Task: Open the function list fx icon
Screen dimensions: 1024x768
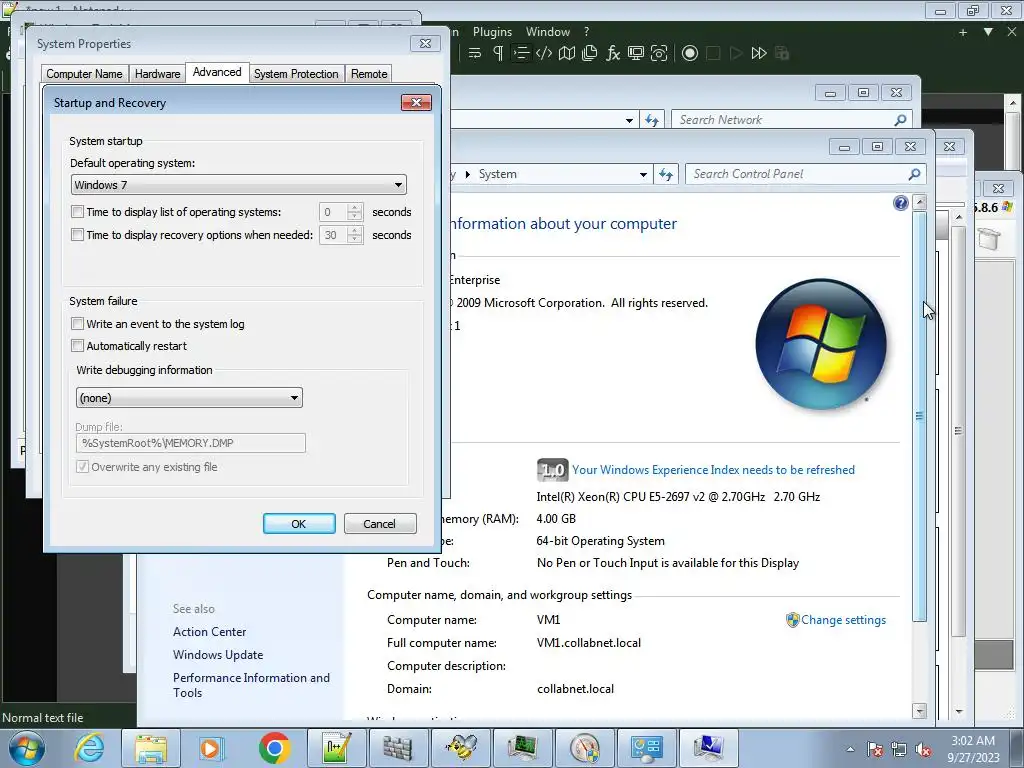Action: 613,54
